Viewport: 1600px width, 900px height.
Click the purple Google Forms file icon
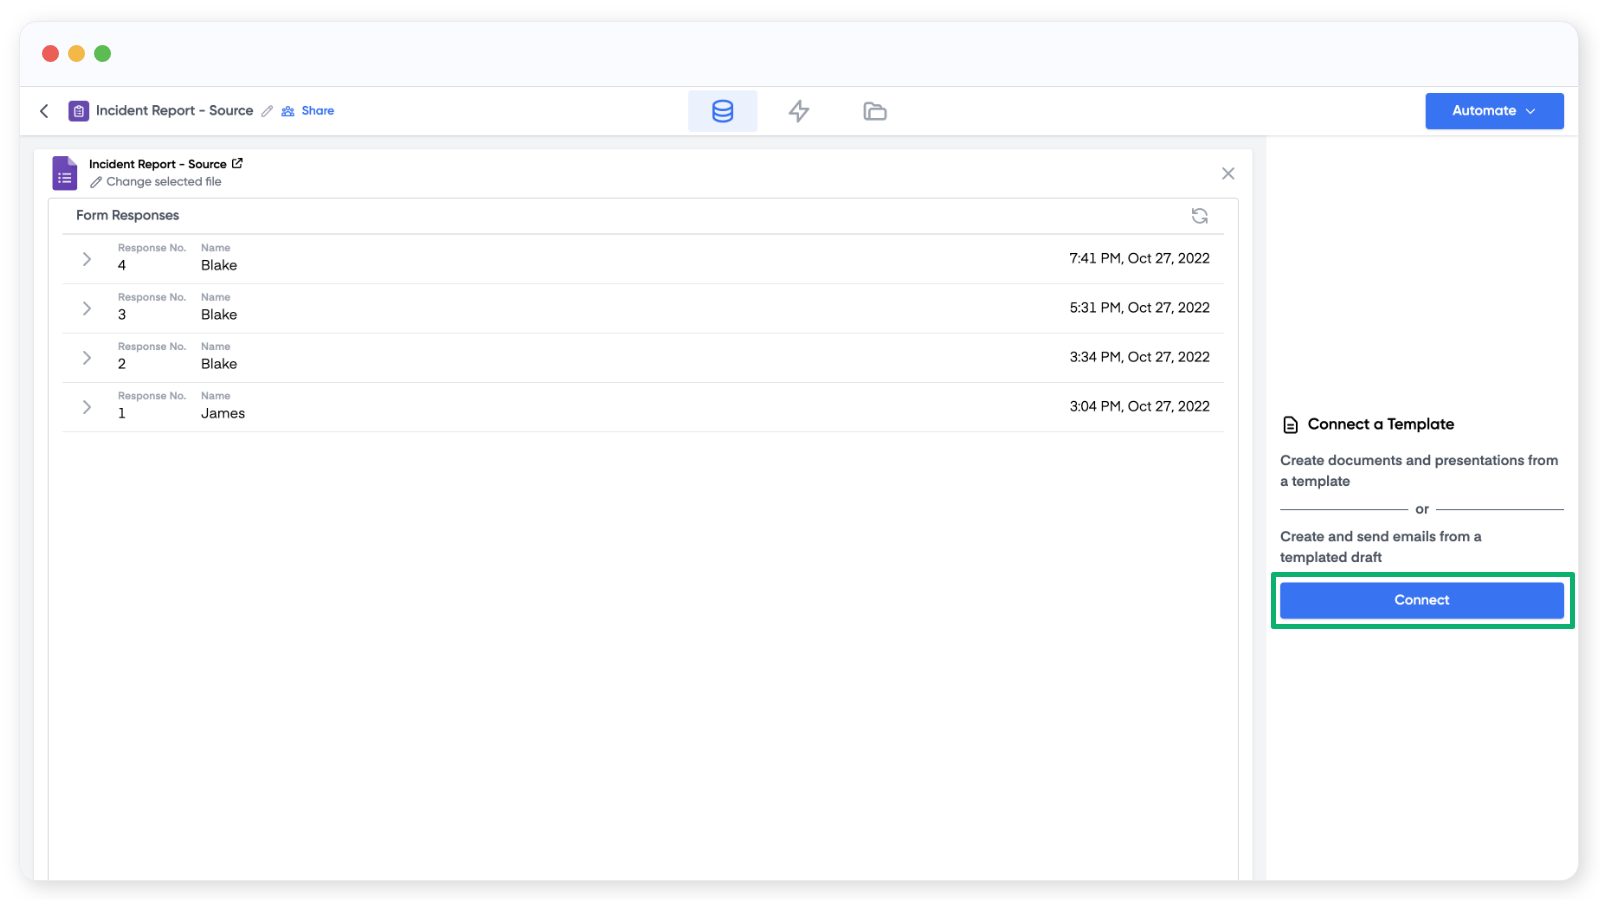pos(65,174)
